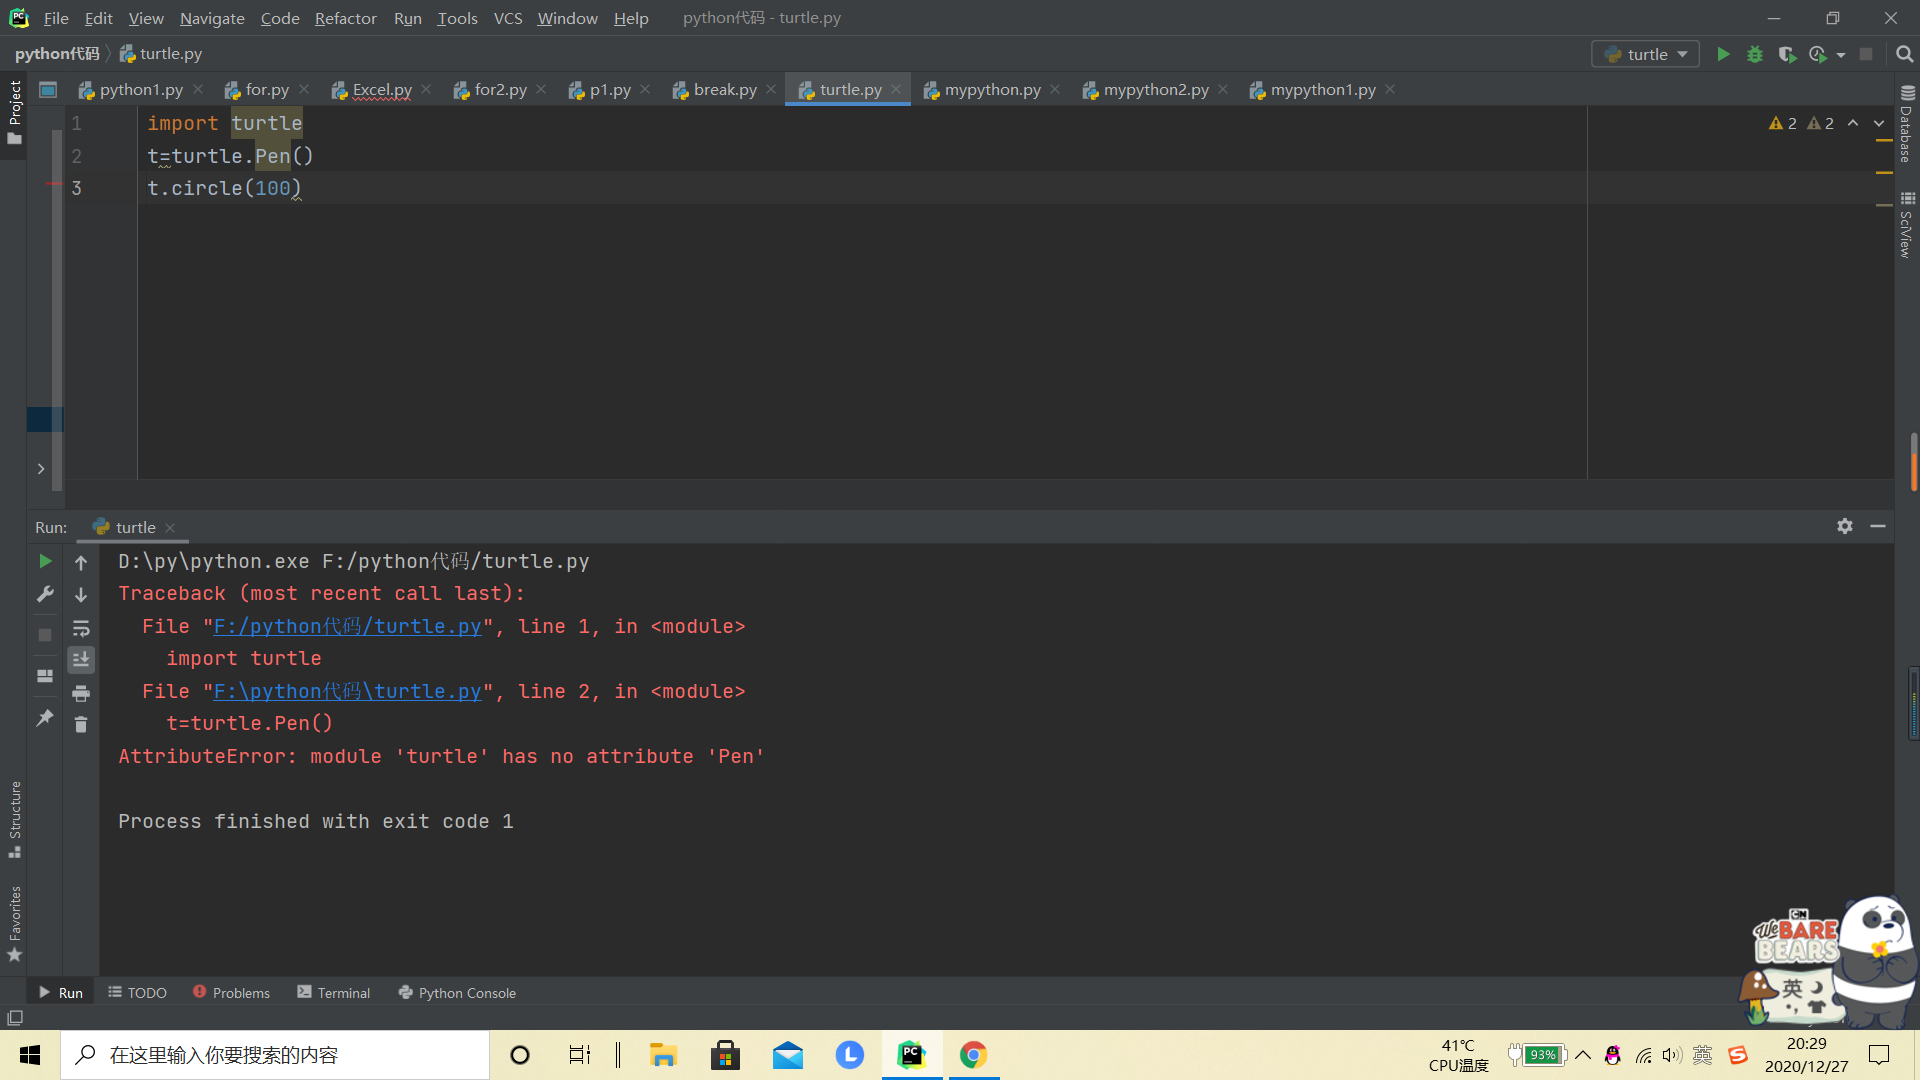Rerun turtle from Run panel play icon
Image resolution: width=1920 pixels, height=1080 pixels.
45,561
